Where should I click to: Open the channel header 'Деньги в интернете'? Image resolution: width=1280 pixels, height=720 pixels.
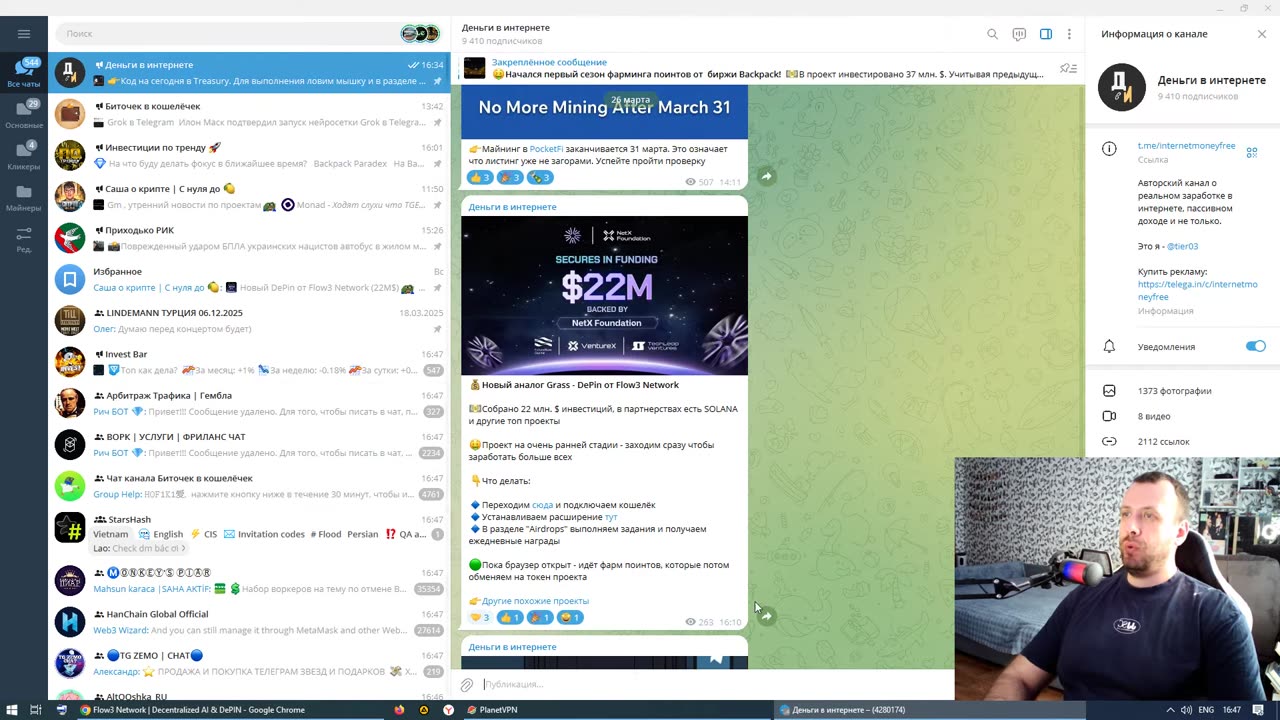505,28
